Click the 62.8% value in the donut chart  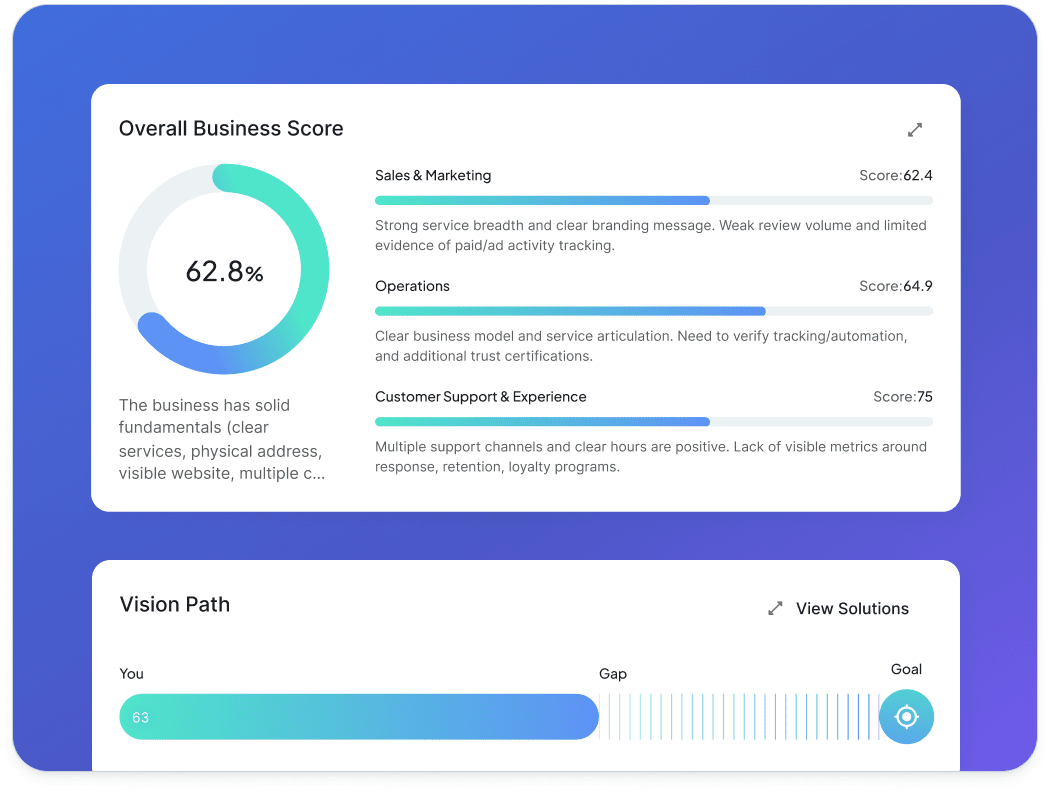[x=224, y=271]
